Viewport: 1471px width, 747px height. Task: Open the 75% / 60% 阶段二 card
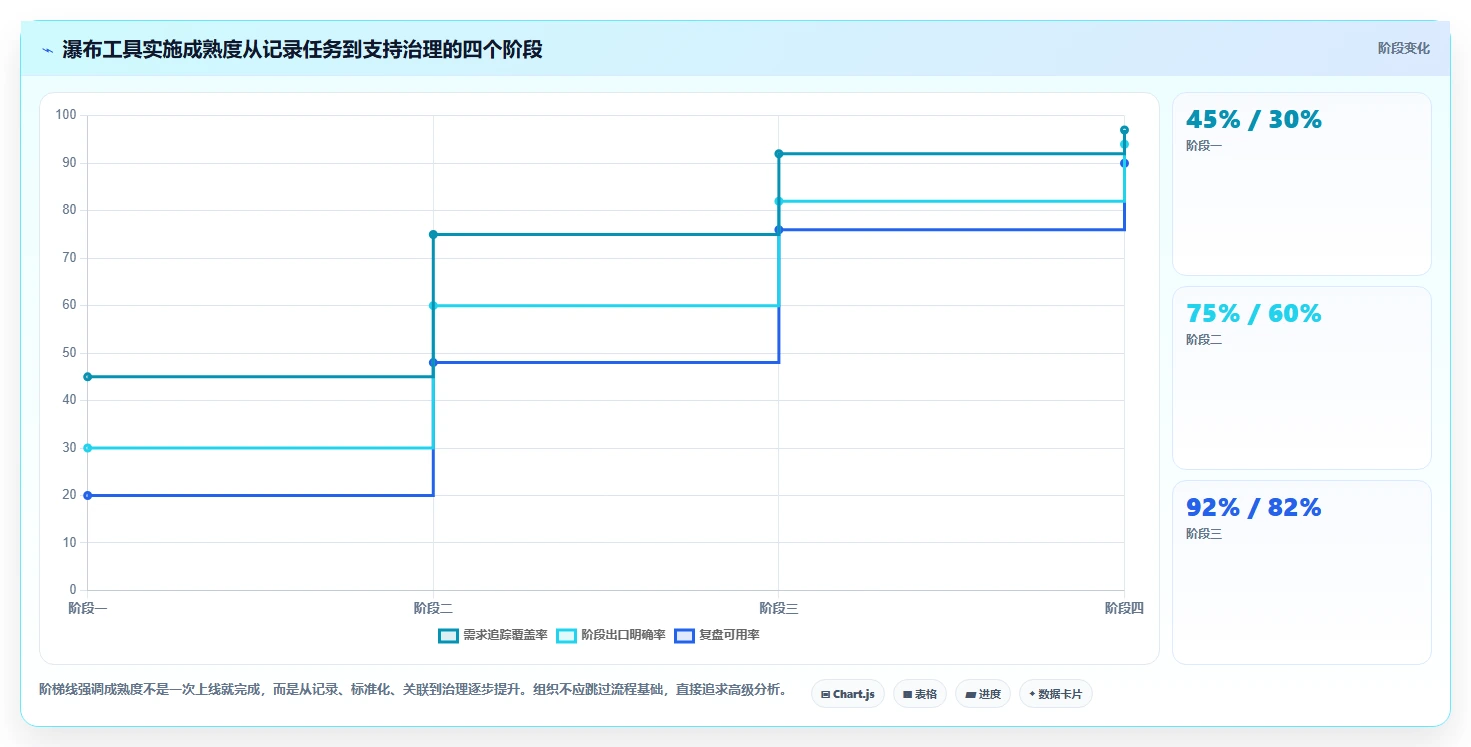click(1301, 378)
